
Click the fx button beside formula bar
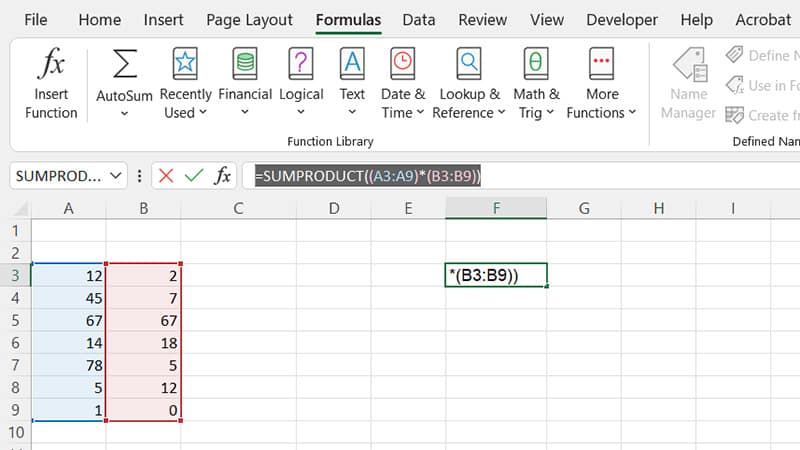(223, 176)
